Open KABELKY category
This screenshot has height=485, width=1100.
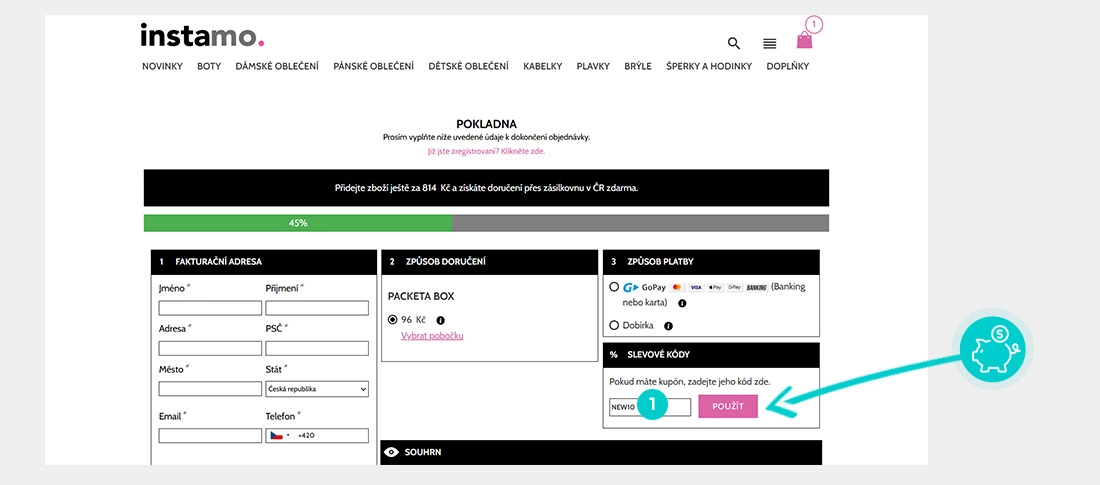point(543,67)
